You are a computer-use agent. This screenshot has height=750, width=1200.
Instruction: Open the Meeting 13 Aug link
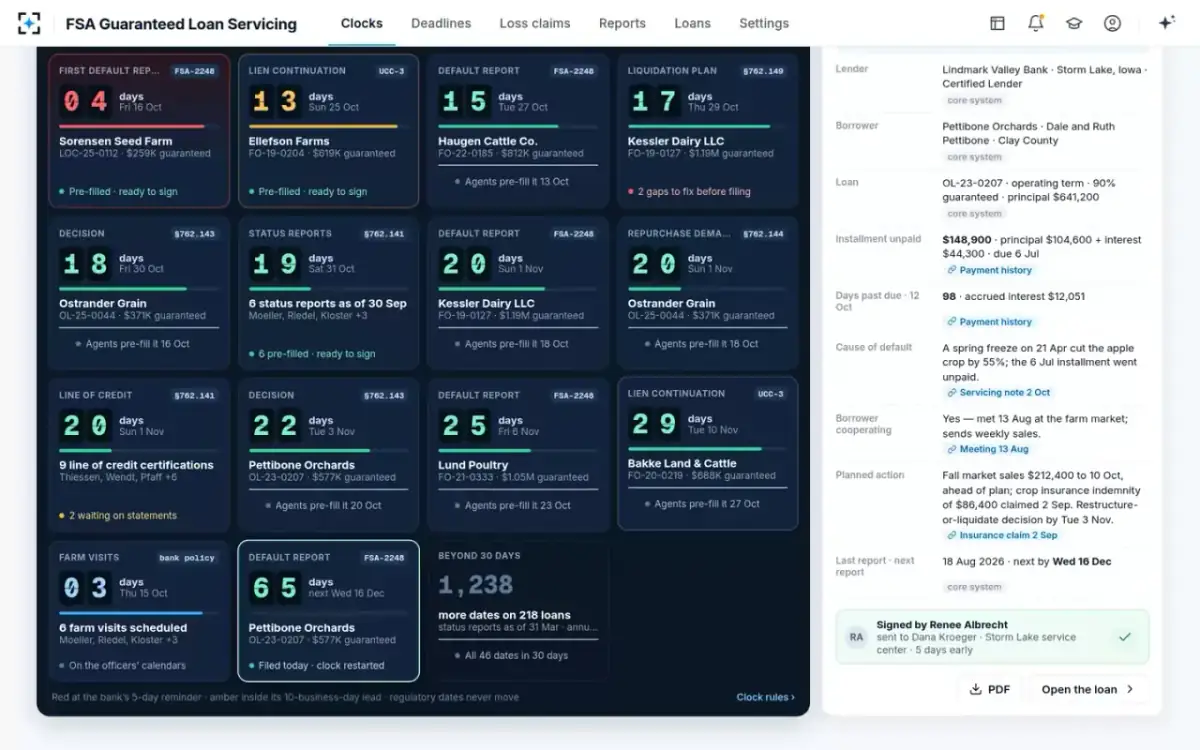pyautogui.click(x=988, y=449)
